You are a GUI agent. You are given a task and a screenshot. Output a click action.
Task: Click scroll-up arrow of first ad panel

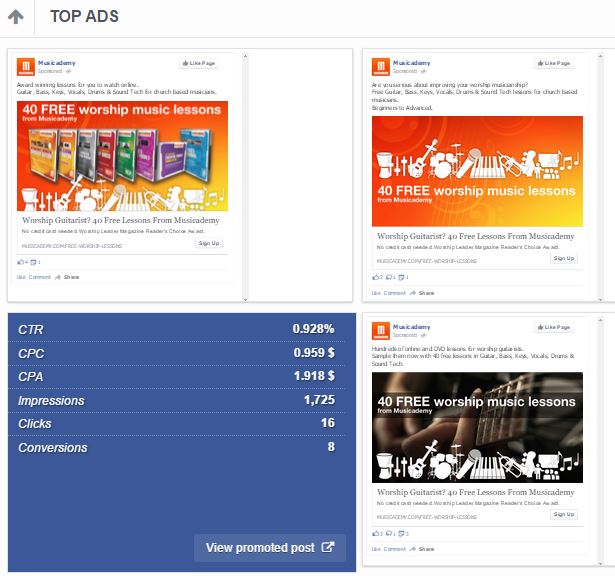tap(245, 56)
